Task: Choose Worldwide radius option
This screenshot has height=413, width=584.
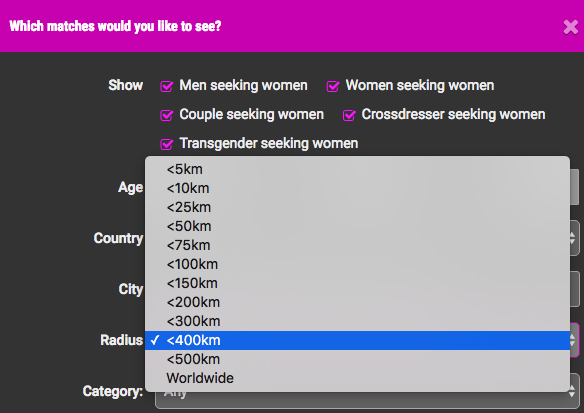Action: pos(357,378)
